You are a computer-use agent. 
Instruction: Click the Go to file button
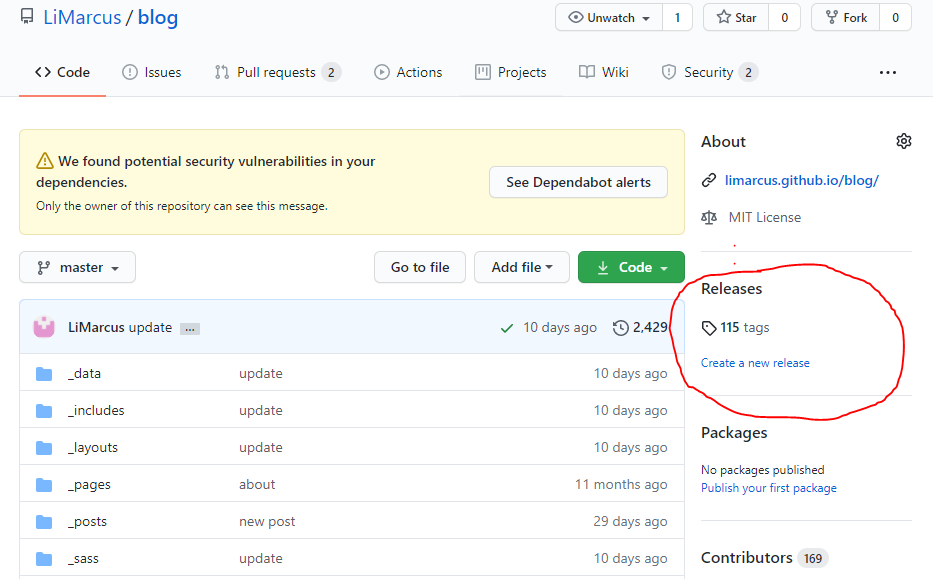[x=420, y=267]
